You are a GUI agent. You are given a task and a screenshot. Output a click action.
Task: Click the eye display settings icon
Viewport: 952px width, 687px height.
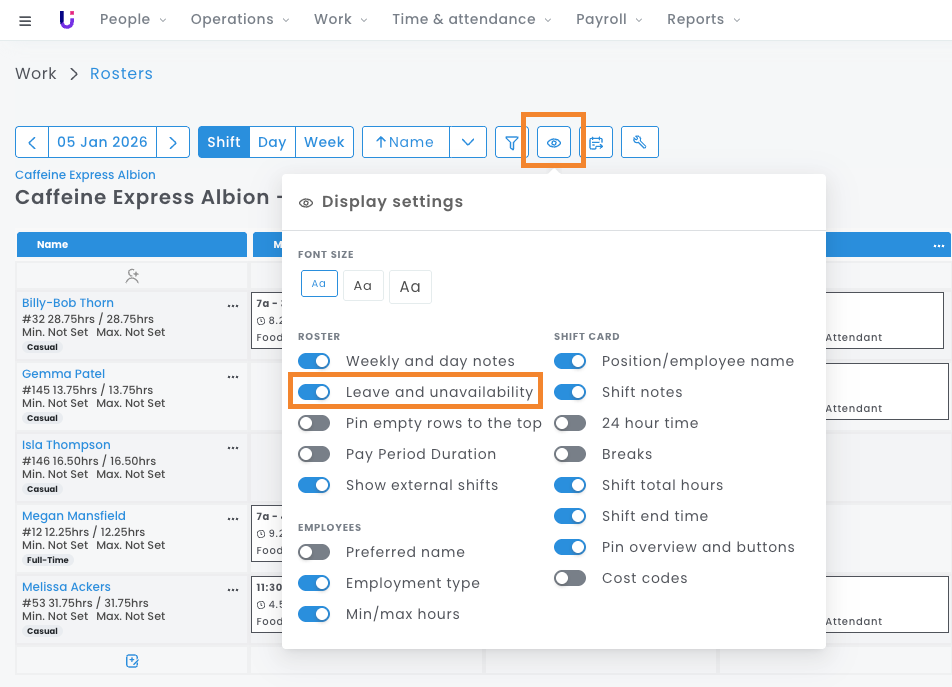(554, 142)
